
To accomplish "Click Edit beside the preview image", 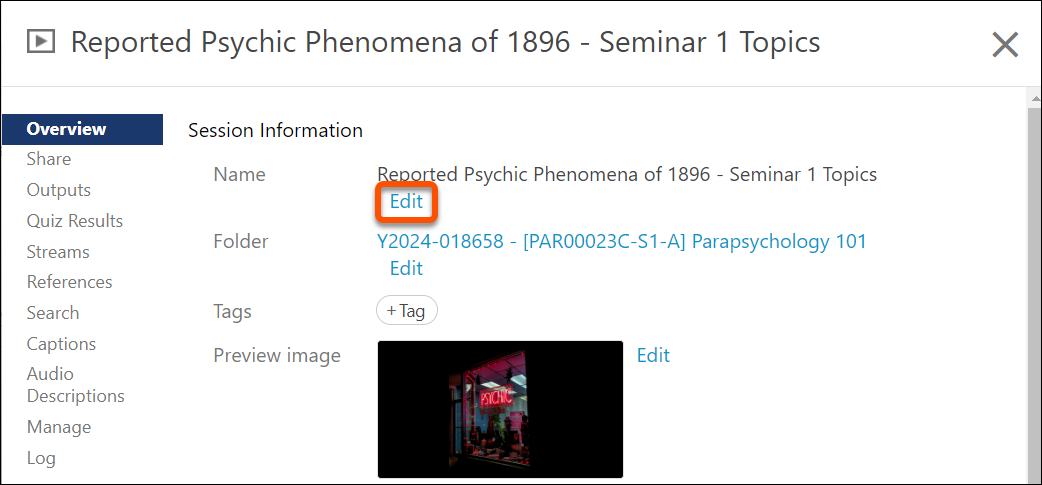I will 653,355.
